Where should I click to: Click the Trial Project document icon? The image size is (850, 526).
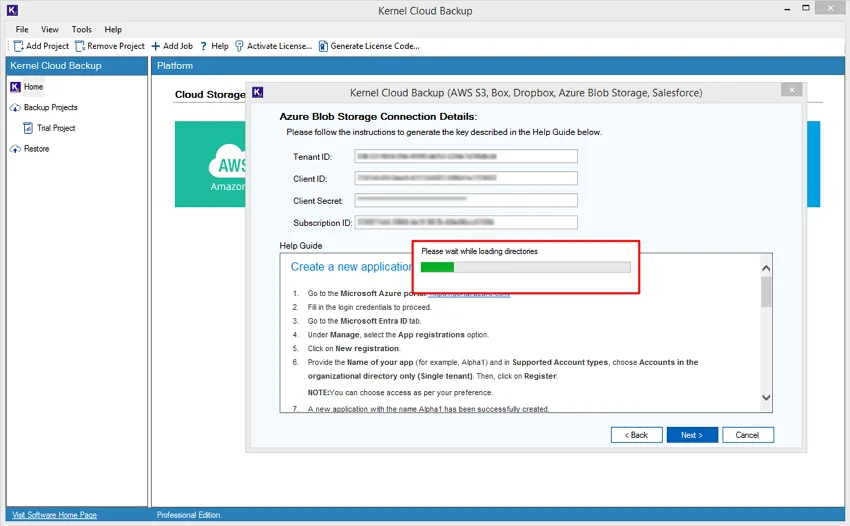(x=28, y=128)
